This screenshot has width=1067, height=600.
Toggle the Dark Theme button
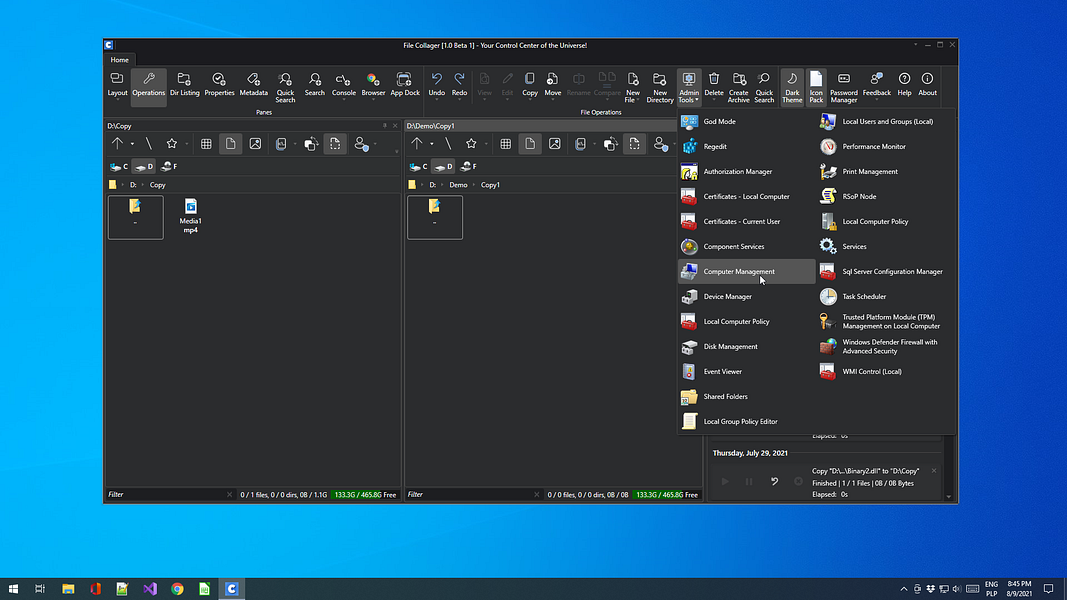tap(792, 86)
